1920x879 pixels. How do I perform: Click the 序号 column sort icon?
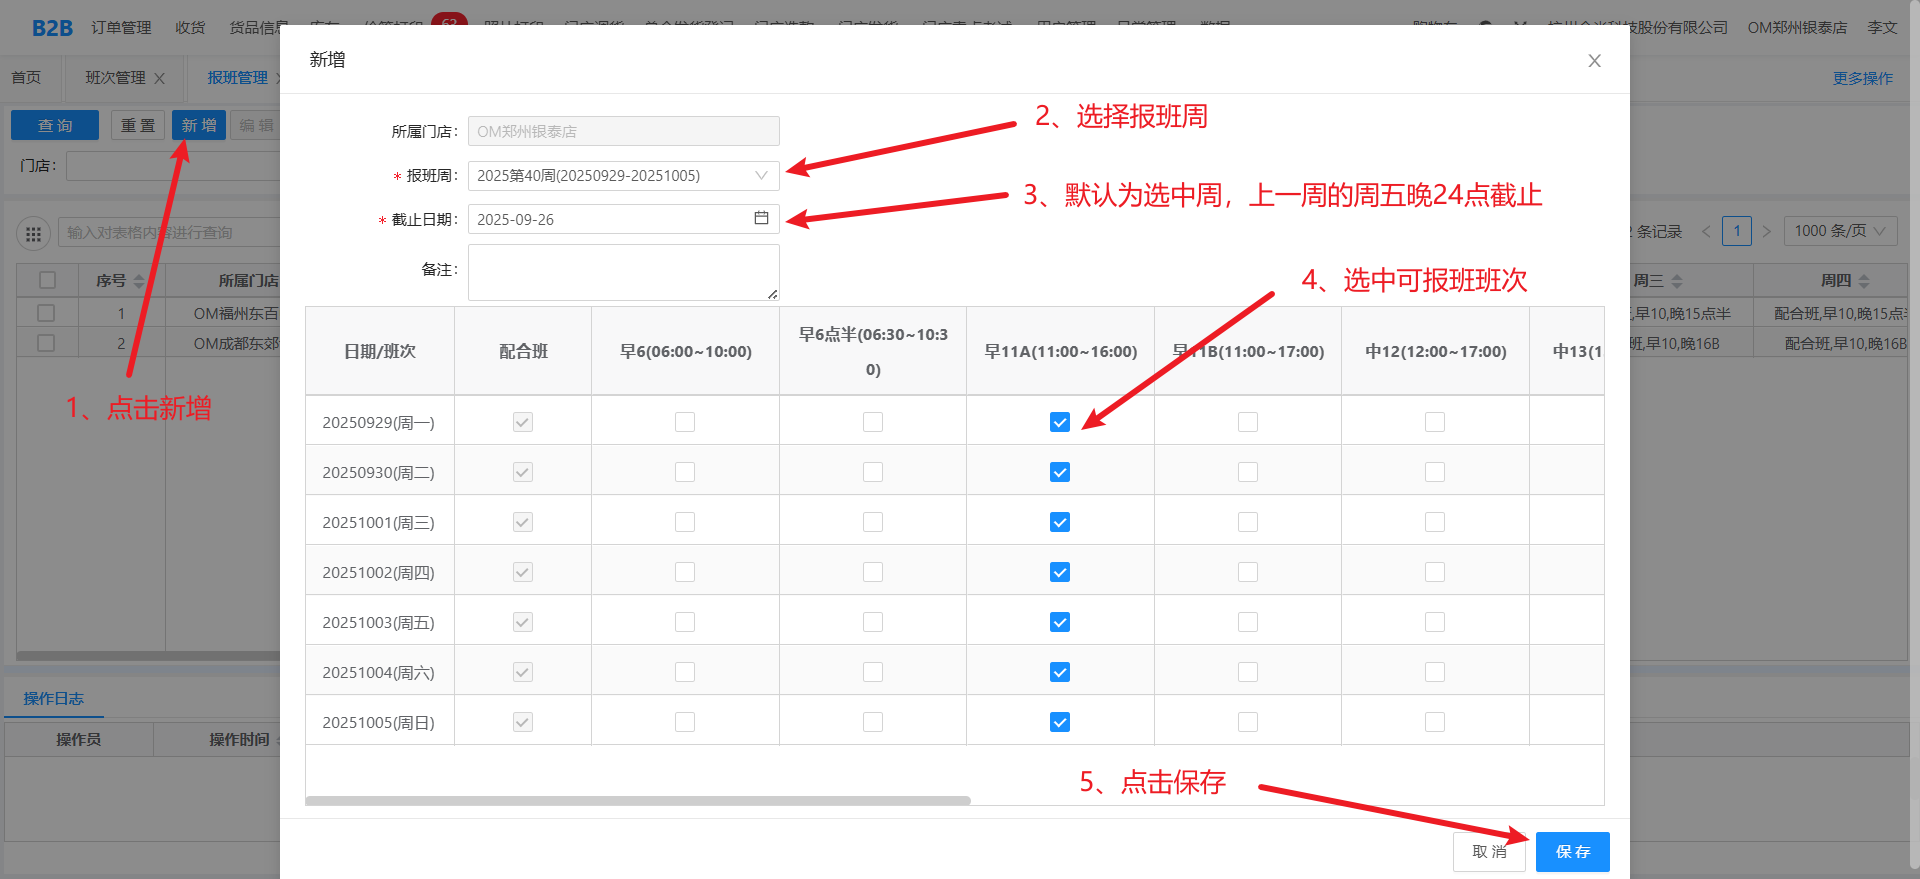139,281
